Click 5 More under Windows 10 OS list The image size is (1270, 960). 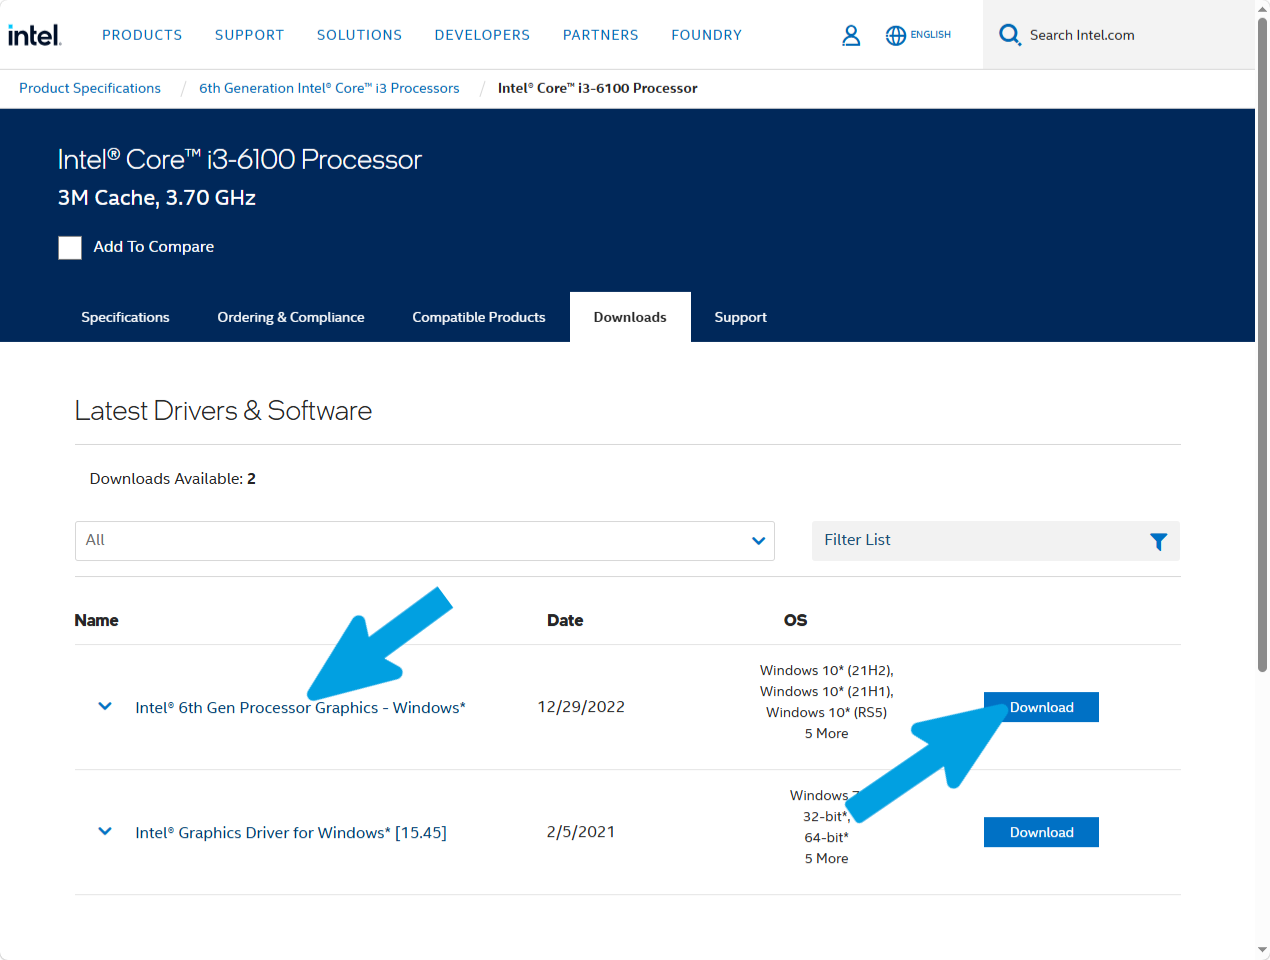[x=827, y=733]
